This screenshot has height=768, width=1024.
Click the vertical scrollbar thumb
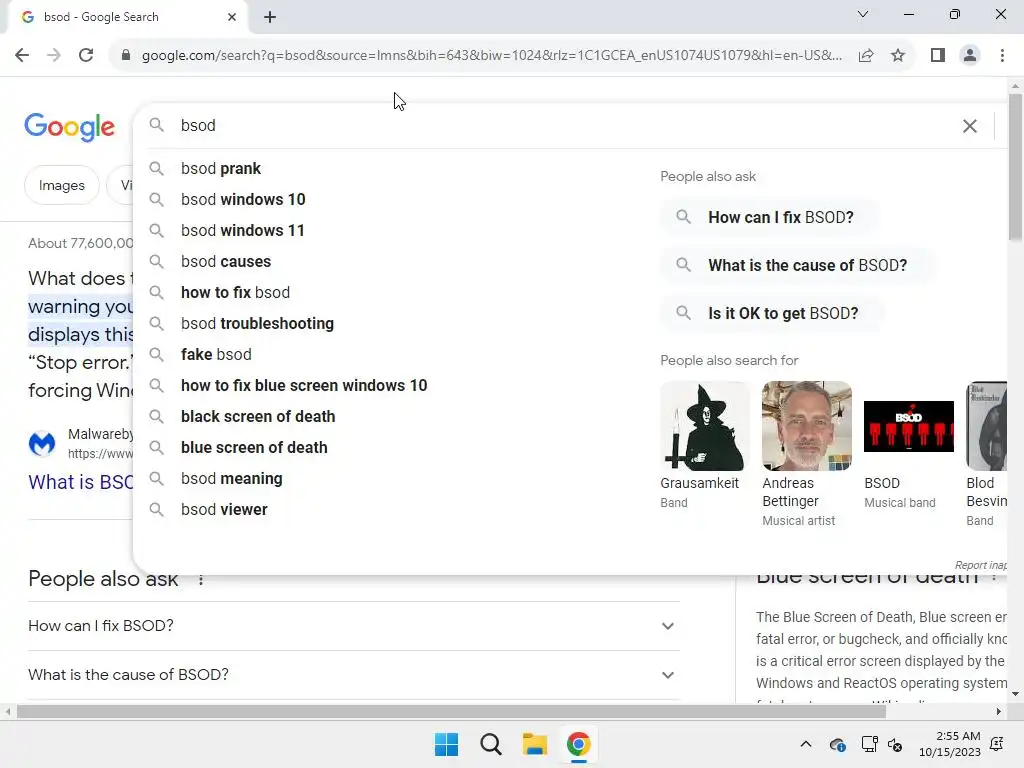[1015, 167]
